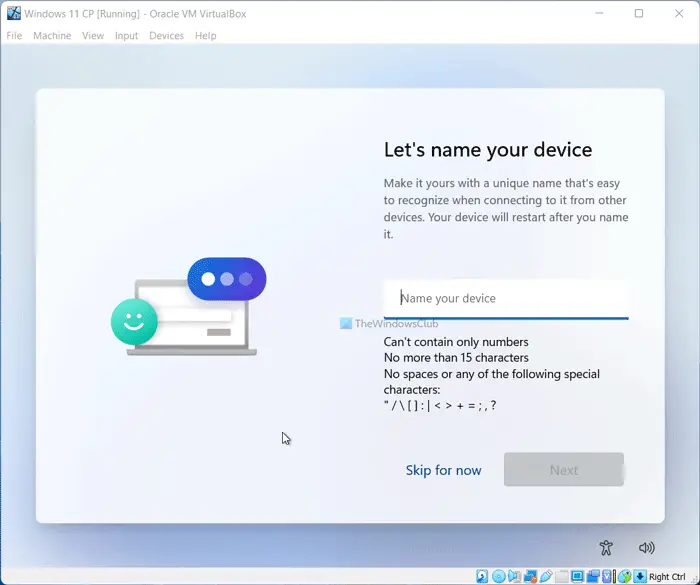Click the display monitor status icon
This screenshot has height=585, width=700.
(577, 577)
